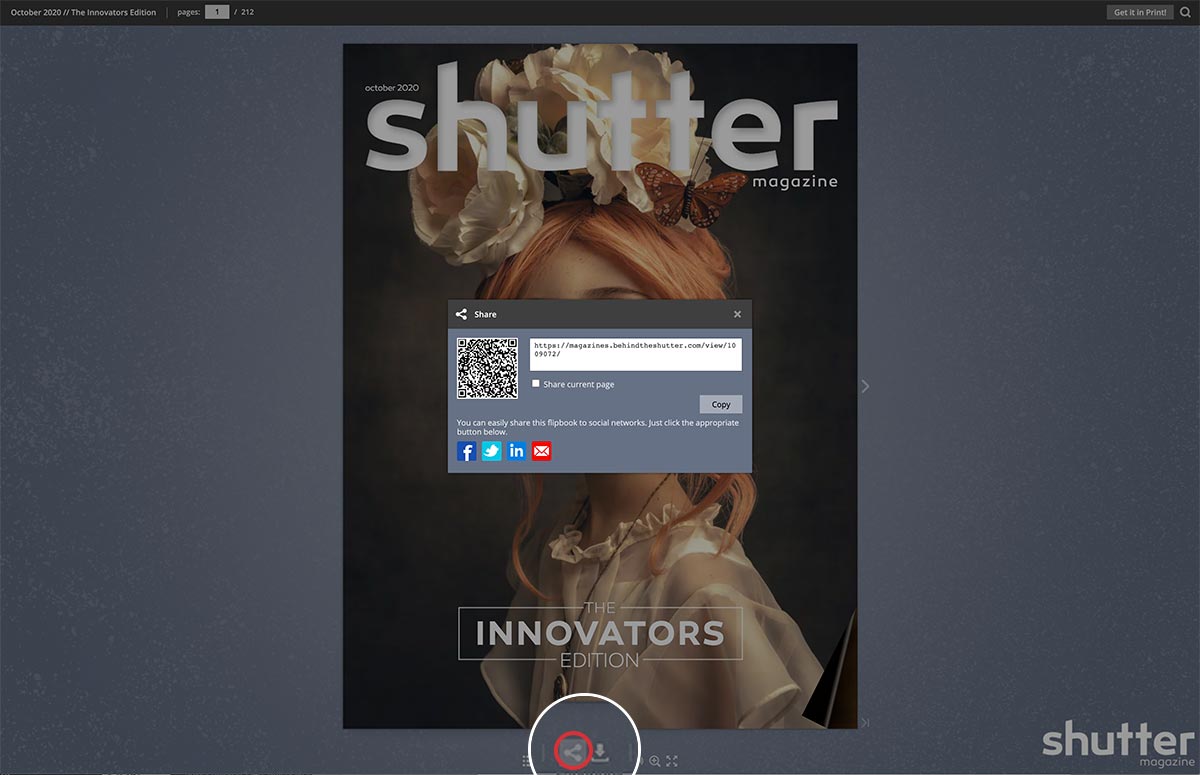
Task: Click the shutter magazine logo at bottom right
Action: click(1118, 742)
